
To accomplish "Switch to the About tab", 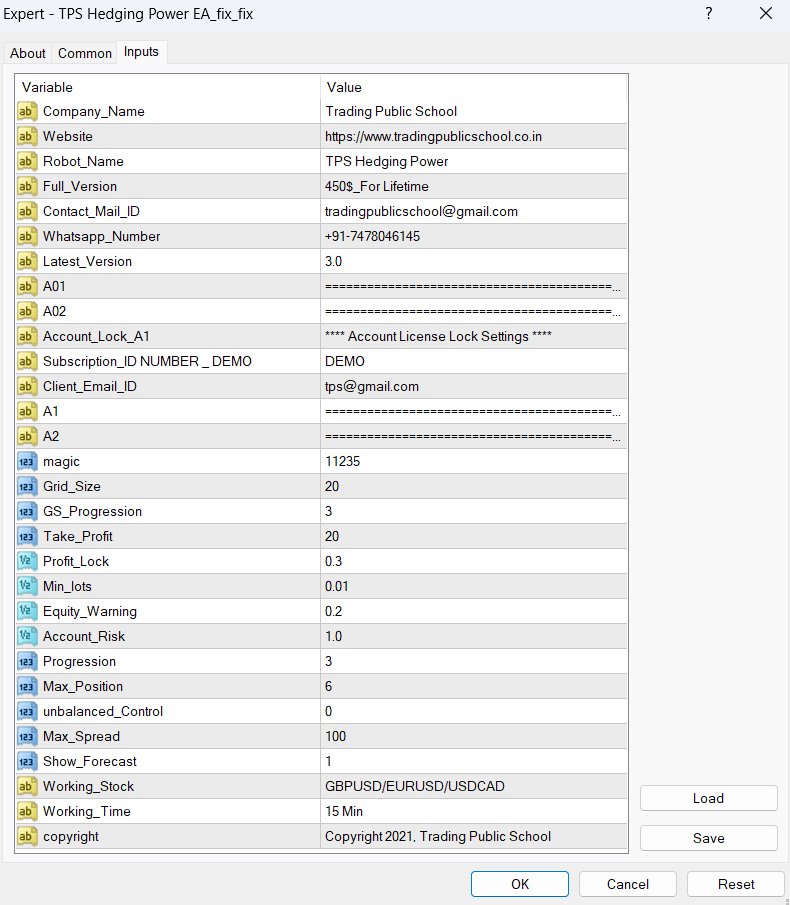I will point(28,53).
